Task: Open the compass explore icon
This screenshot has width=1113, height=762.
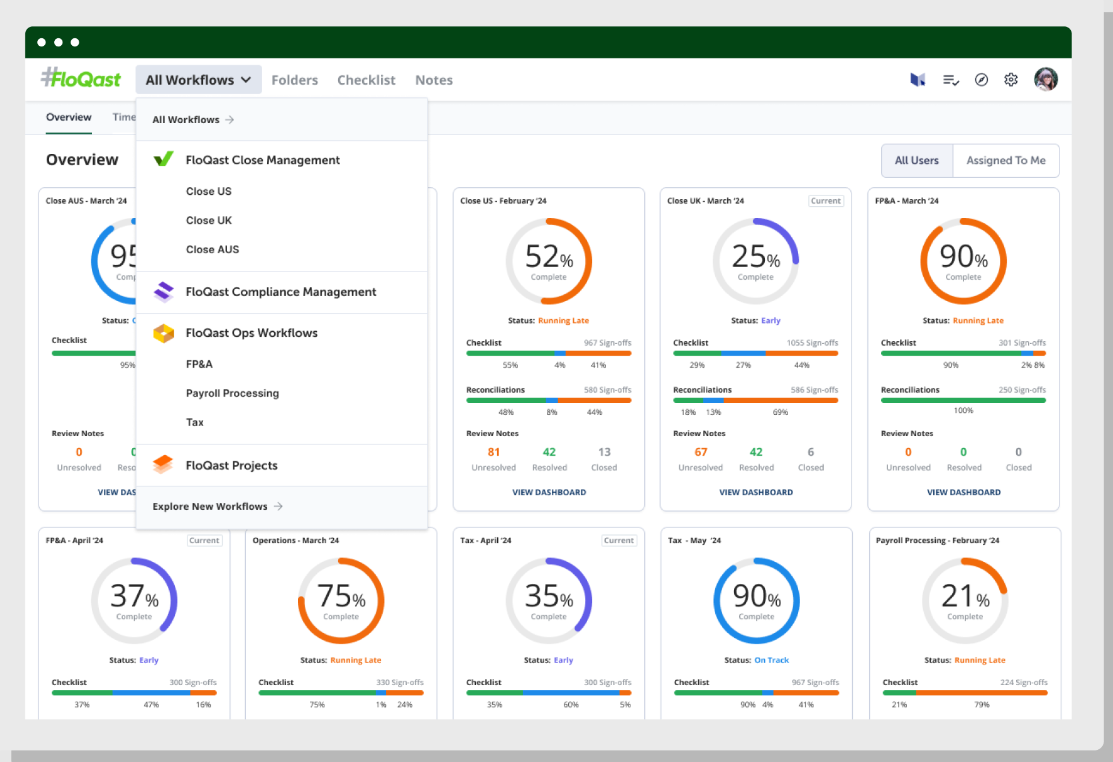Action: coord(981,80)
